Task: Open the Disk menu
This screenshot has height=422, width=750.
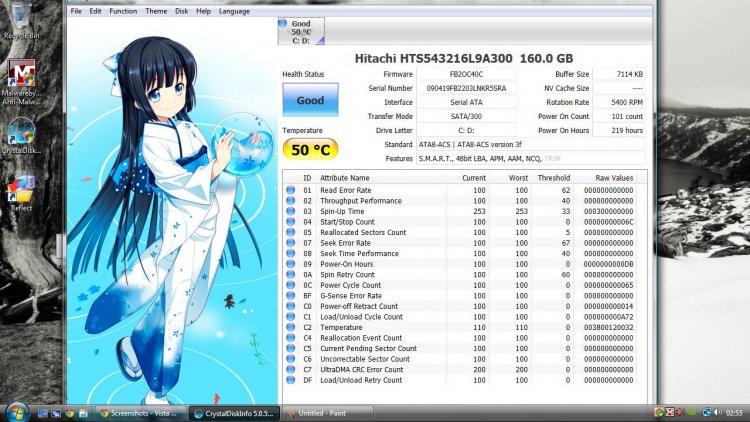Action: point(181,11)
